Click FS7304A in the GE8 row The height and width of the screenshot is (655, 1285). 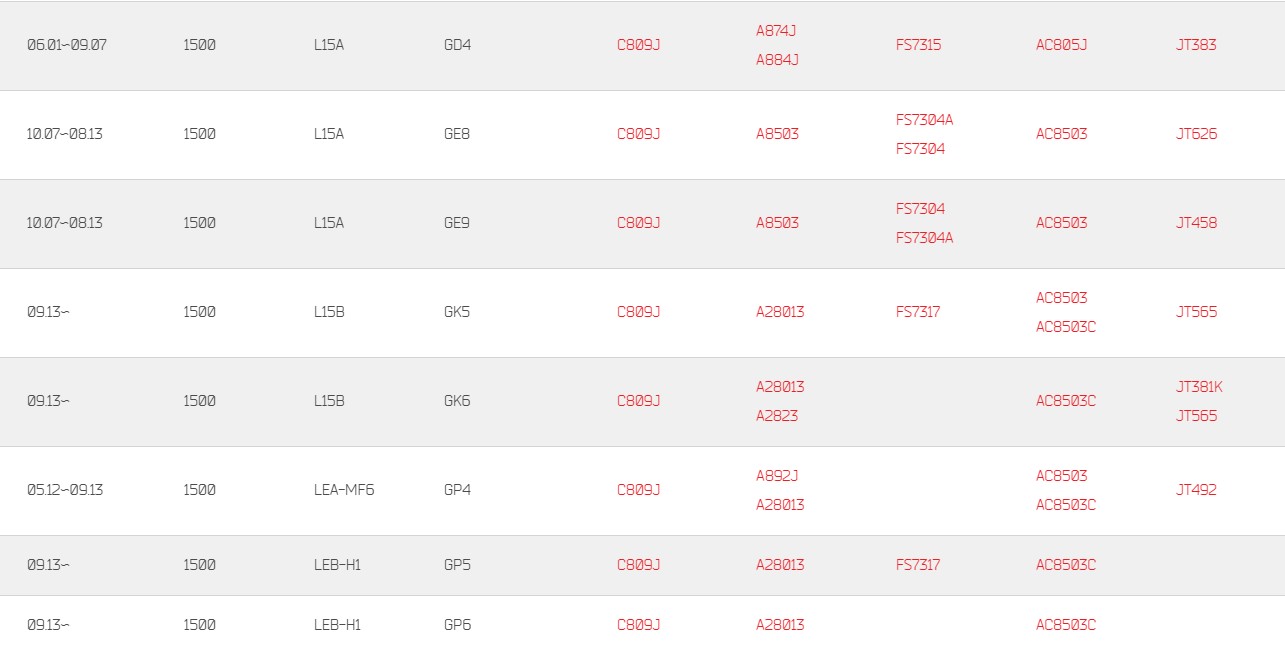pos(924,120)
